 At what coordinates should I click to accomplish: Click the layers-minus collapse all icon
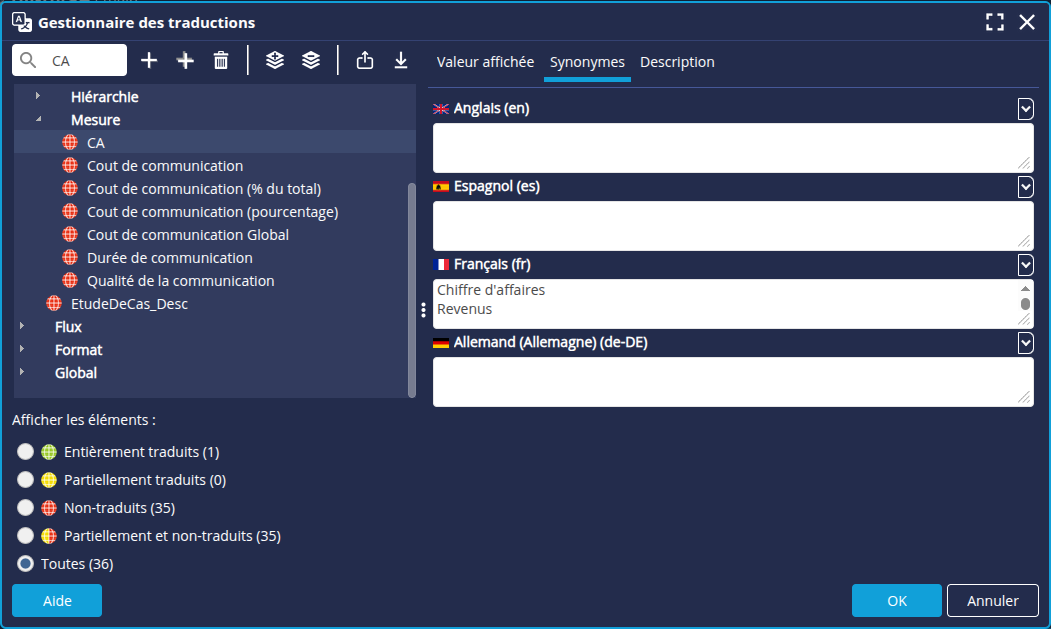click(x=311, y=61)
